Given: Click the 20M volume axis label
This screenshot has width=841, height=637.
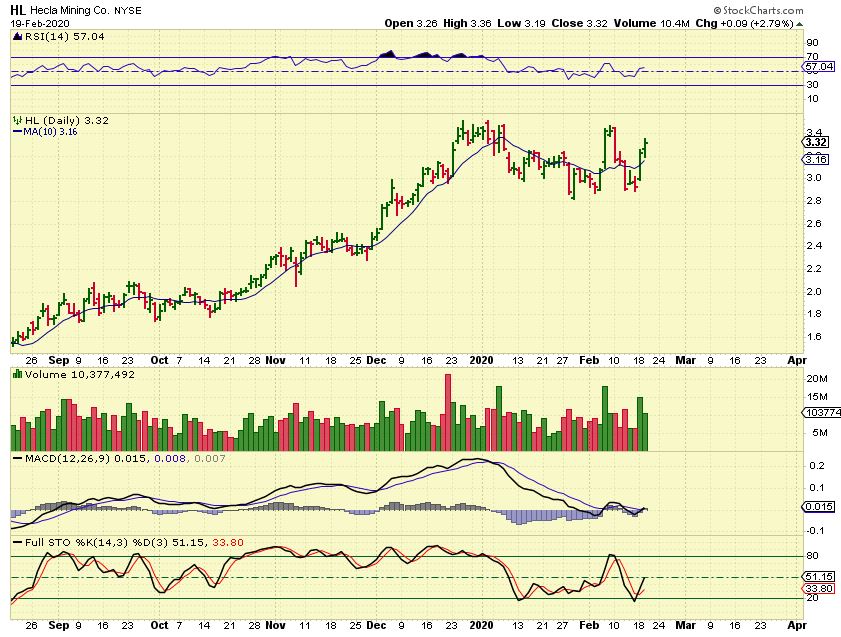Looking at the screenshot, I should [x=816, y=379].
